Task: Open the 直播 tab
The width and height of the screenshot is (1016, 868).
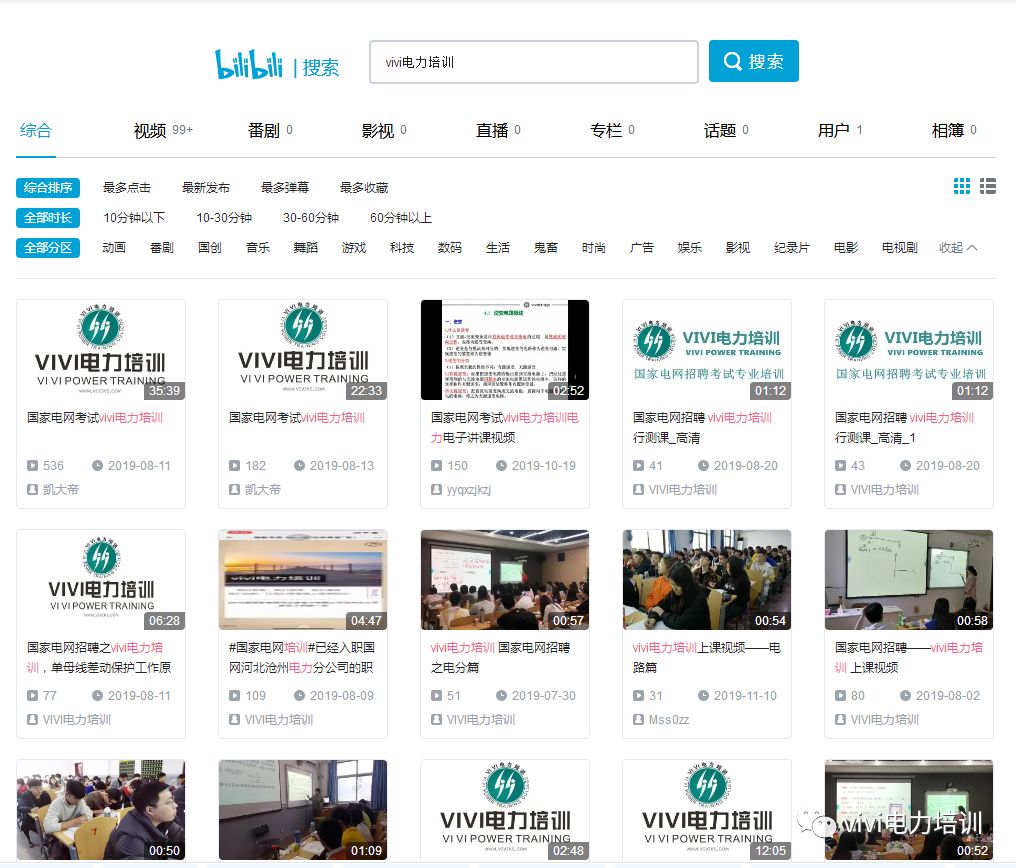Action: tap(498, 130)
